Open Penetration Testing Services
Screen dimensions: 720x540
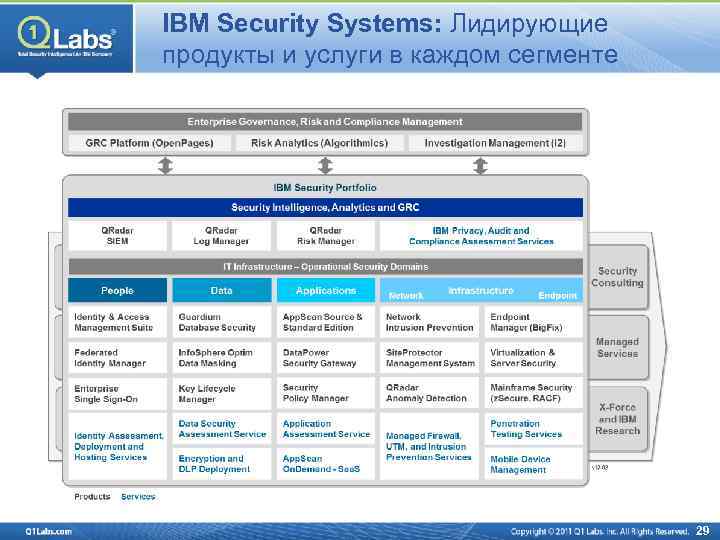pos(534,429)
